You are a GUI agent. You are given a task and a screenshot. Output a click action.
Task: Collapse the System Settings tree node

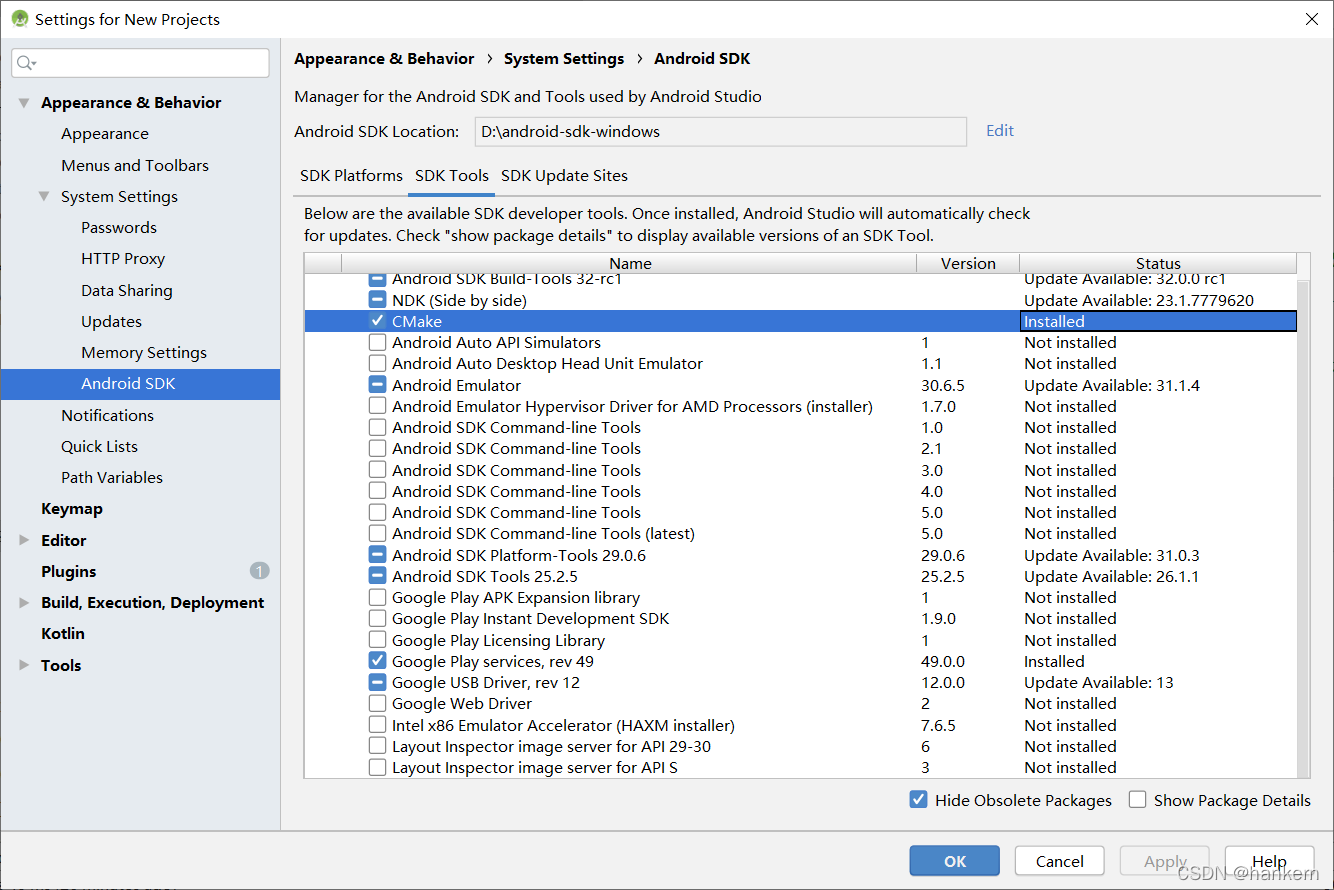[44, 196]
